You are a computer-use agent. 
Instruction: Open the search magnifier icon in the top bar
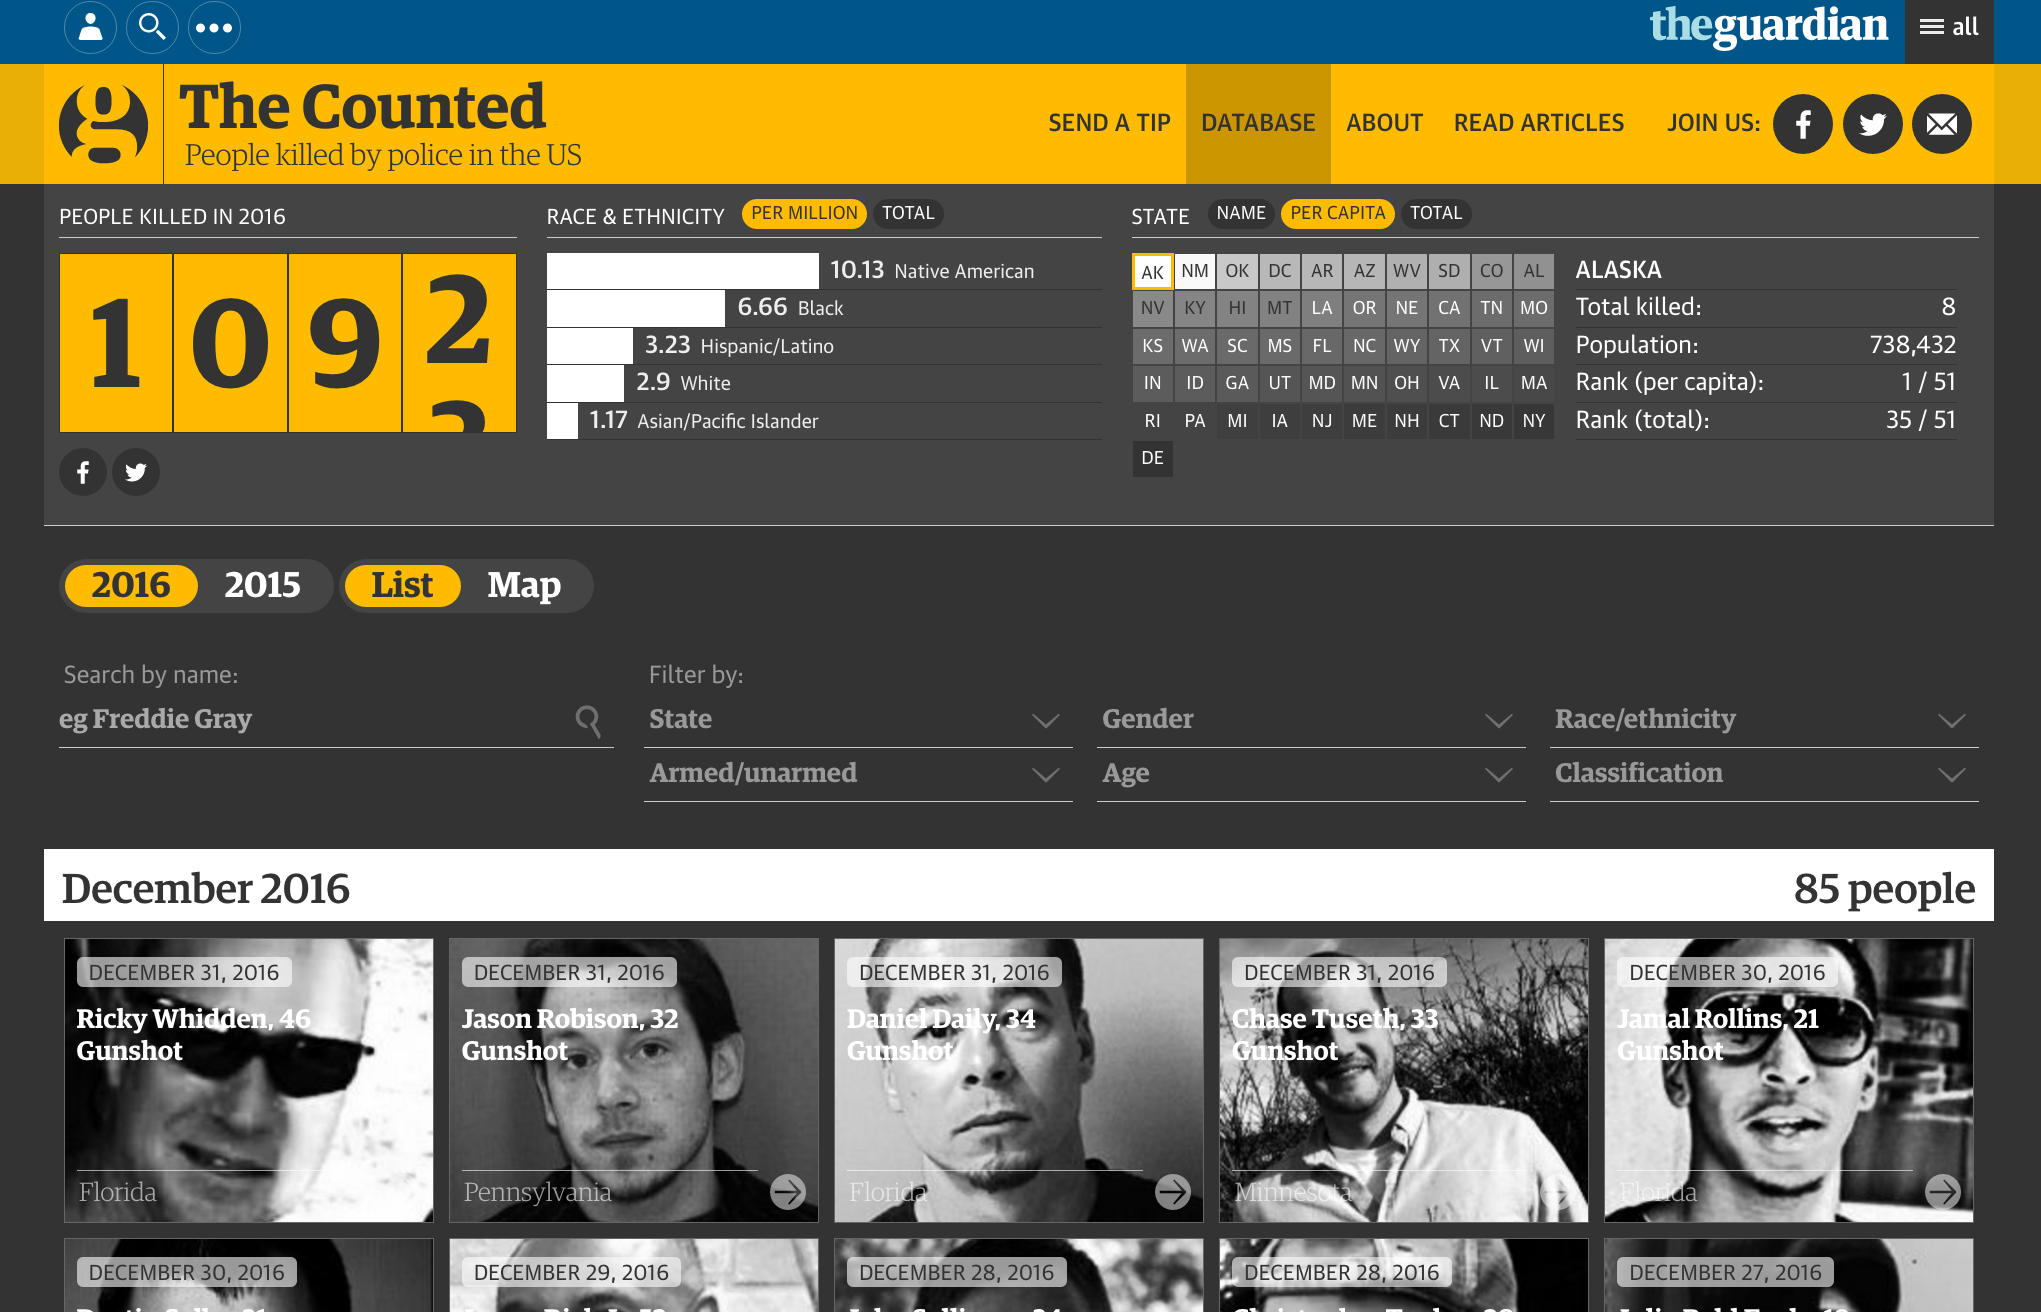152,27
